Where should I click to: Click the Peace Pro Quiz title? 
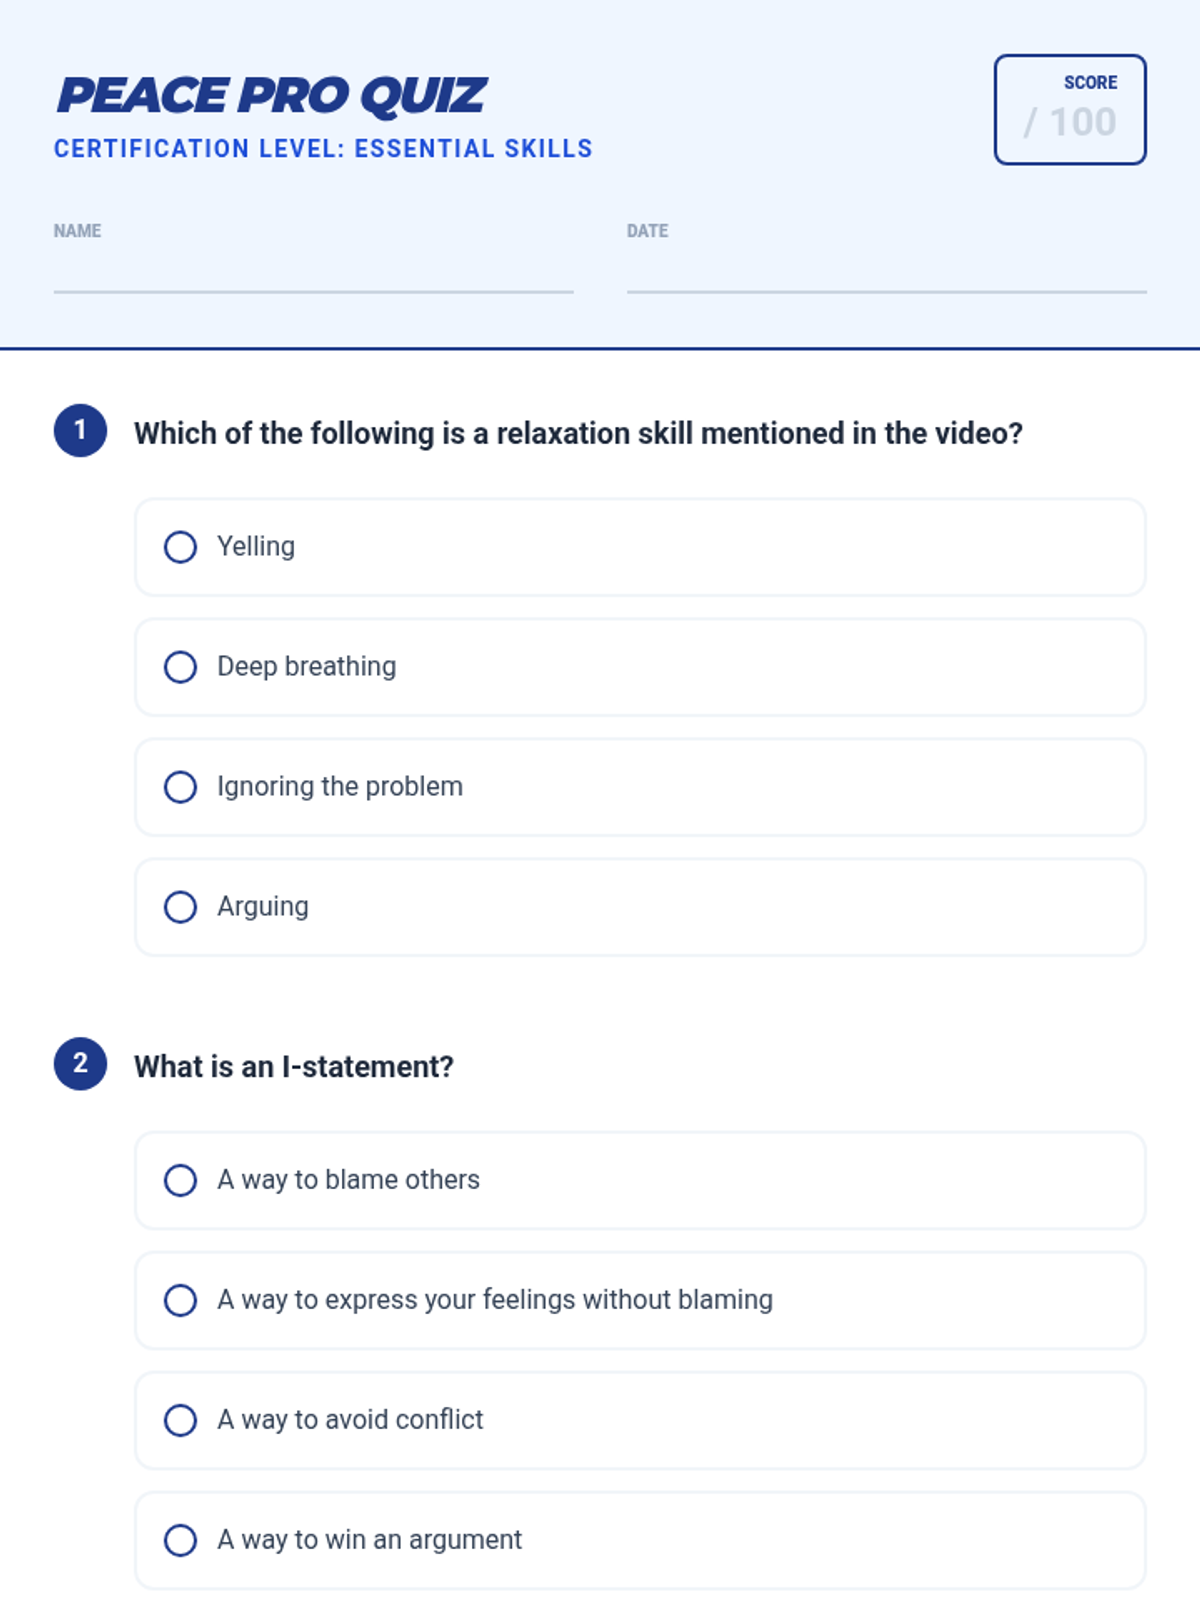272,96
